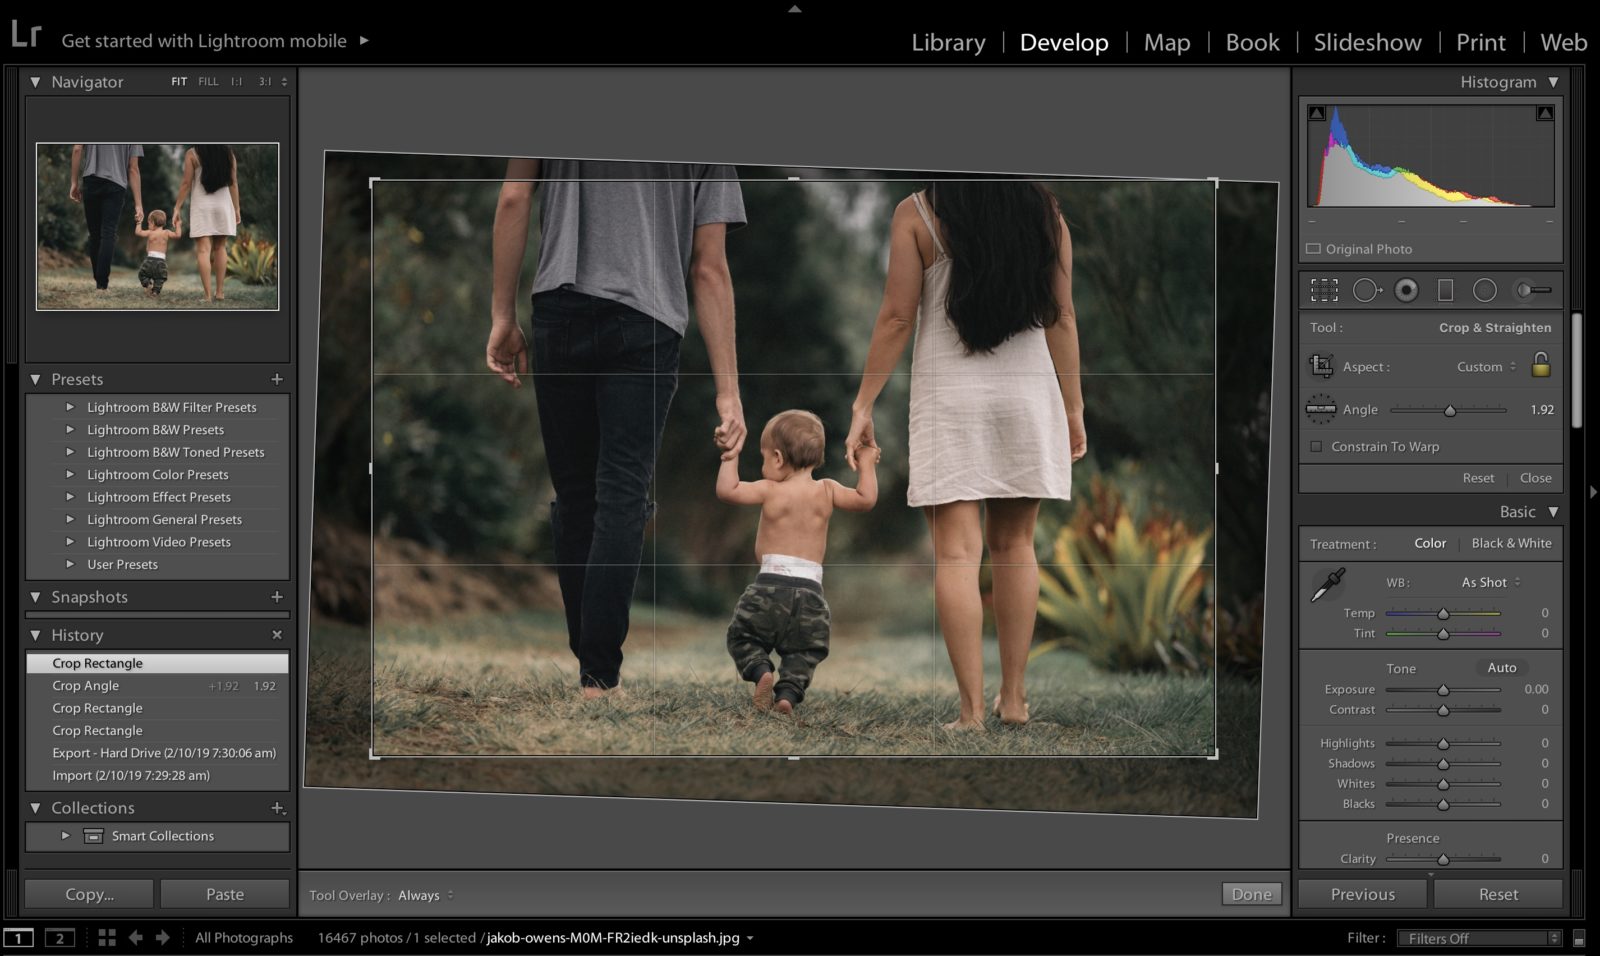This screenshot has width=1600, height=956.
Task: Click Auto in the Tone section
Action: pos(1502,667)
